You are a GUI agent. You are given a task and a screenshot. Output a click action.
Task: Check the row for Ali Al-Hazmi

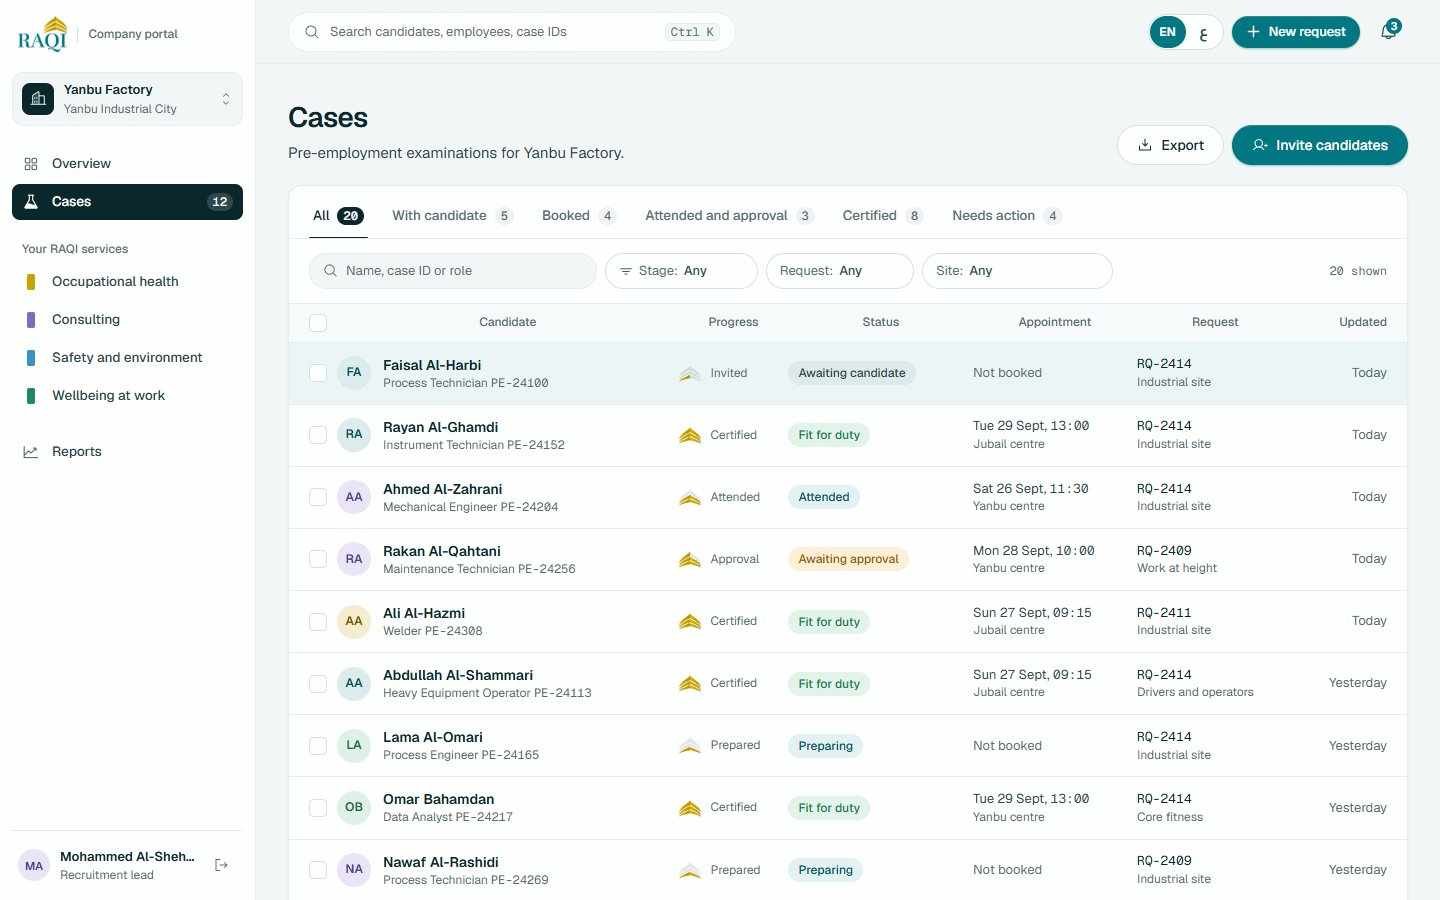point(318,621)
